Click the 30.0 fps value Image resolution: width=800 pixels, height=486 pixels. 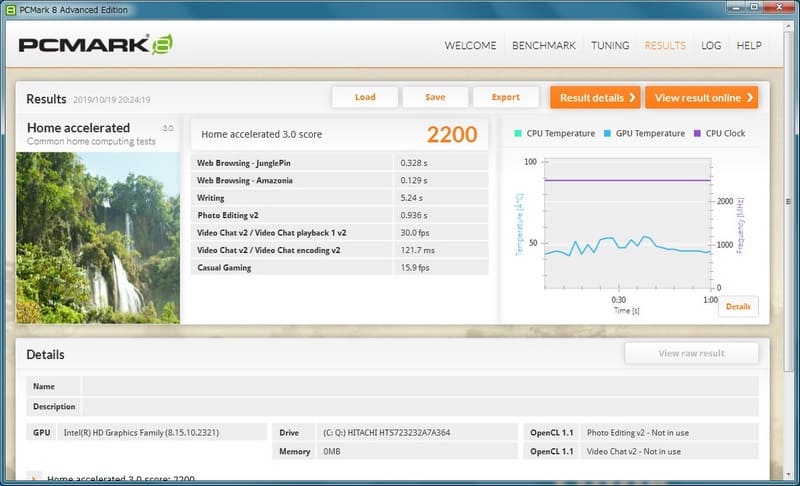coord(415,233)
